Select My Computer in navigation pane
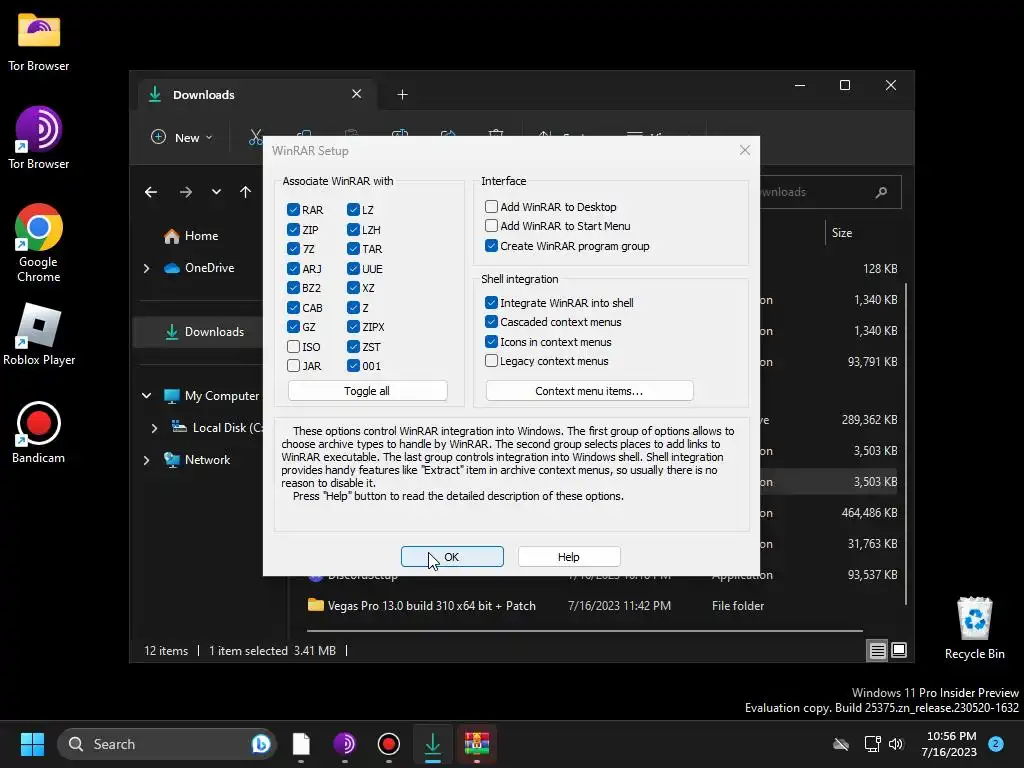Viewport: 1024px width, 768px height. [211, 396]
